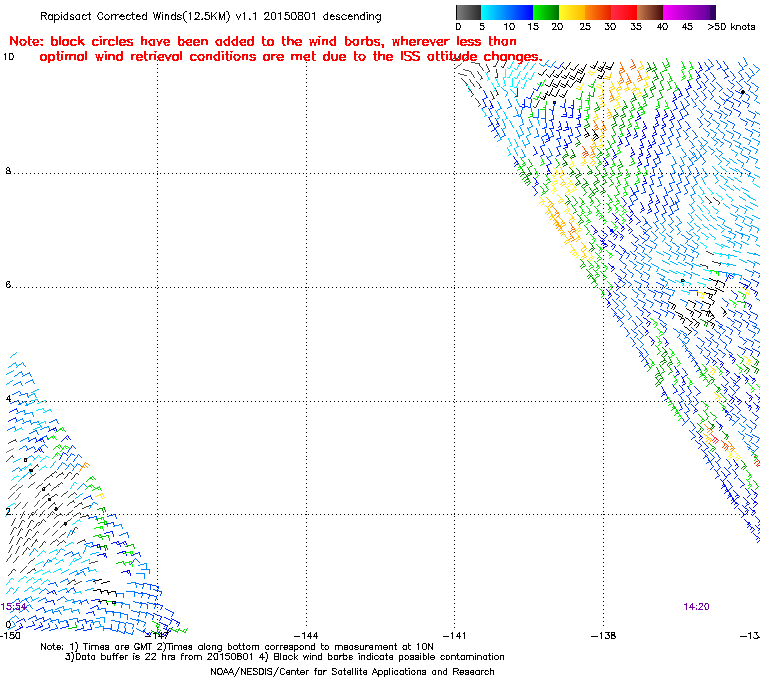
Task: Click the purple swath time '15:54'
Action: (14, 607)
